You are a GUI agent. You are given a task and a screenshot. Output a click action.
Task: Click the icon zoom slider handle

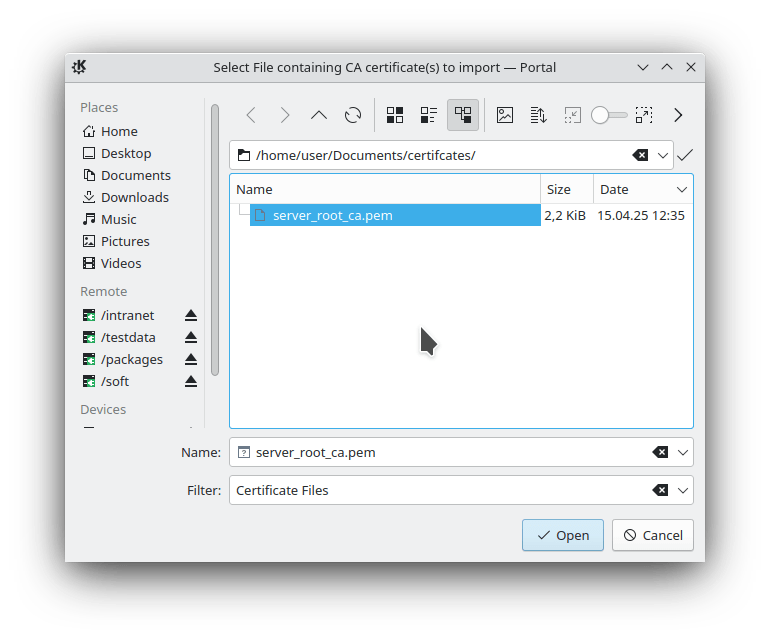click(x=600, y=115)
